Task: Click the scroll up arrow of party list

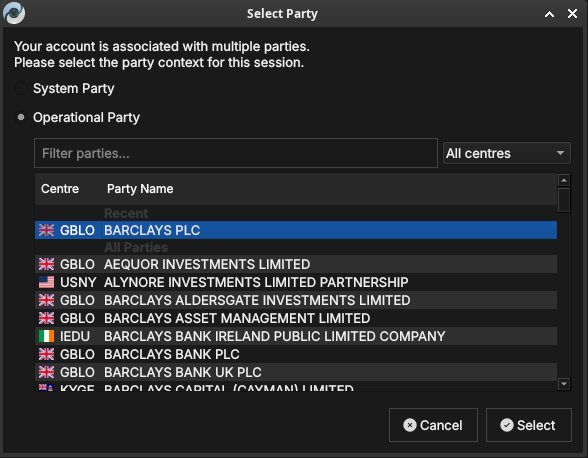Action: 564,180
